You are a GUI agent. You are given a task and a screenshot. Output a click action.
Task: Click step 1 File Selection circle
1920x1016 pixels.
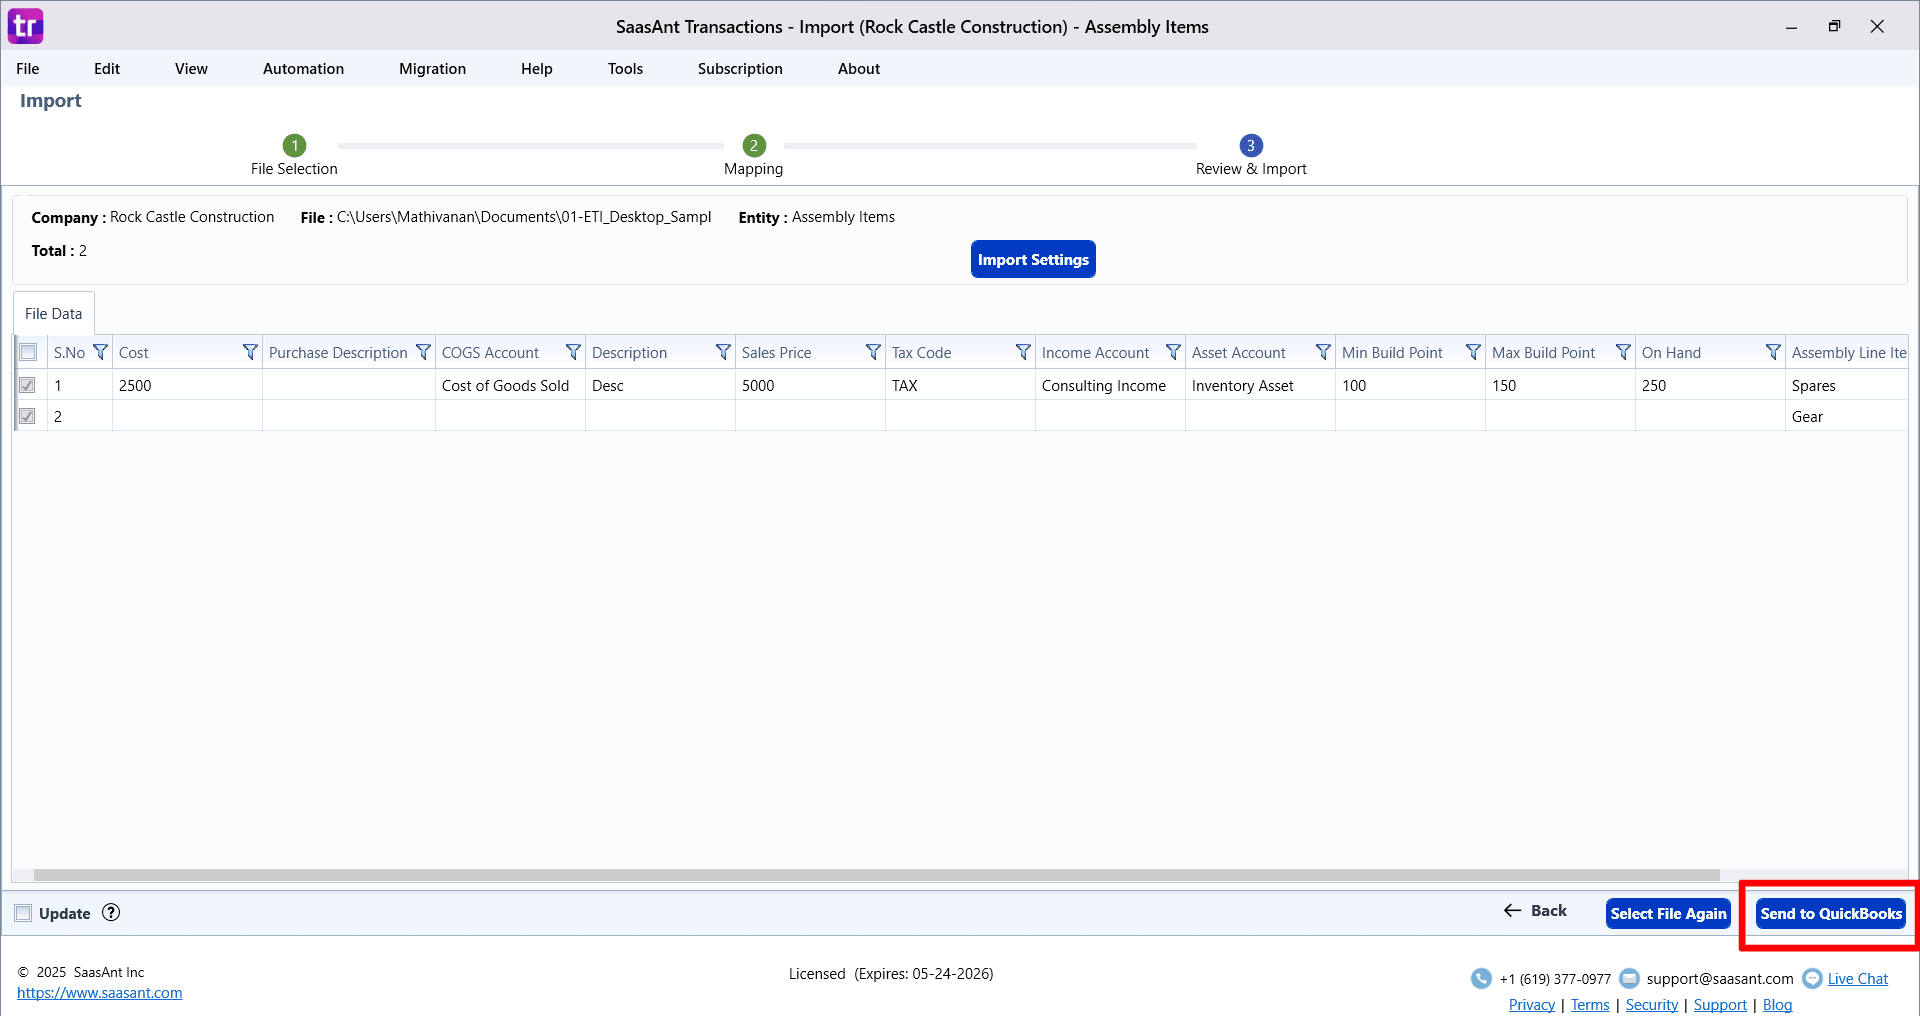[294, 145]
